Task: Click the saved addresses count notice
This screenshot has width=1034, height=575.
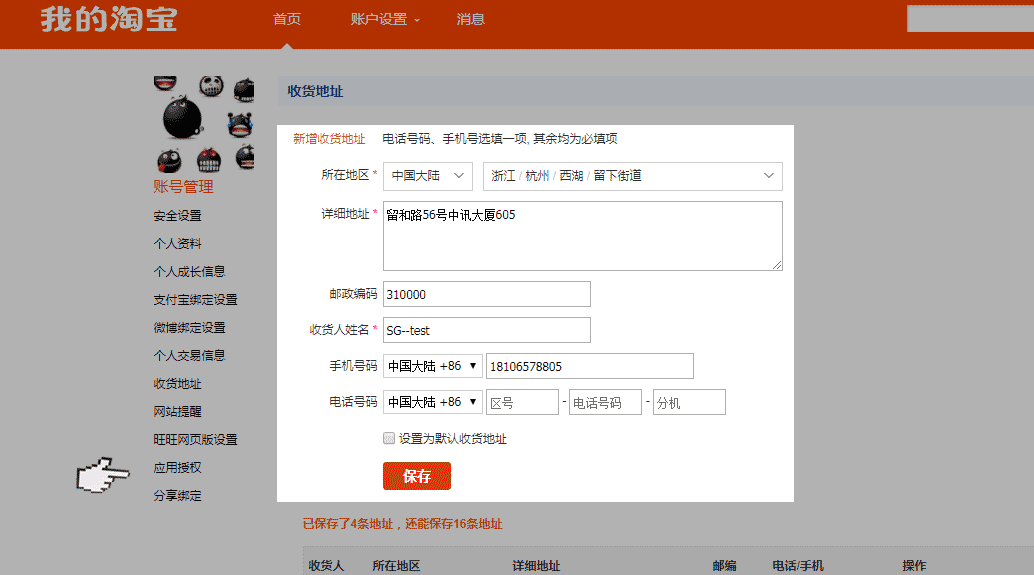Action: pyautogui.click(x=402, y=524)
